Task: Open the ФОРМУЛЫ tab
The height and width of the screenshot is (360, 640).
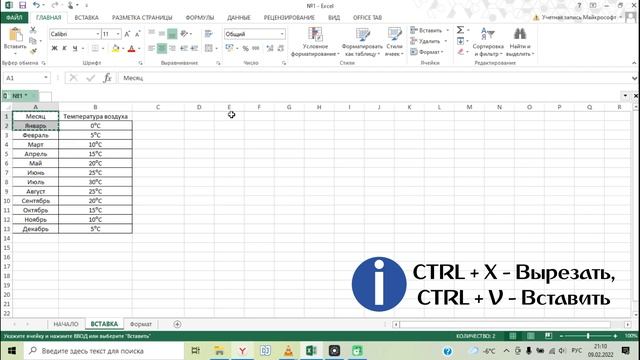Action: click(200, 18)
